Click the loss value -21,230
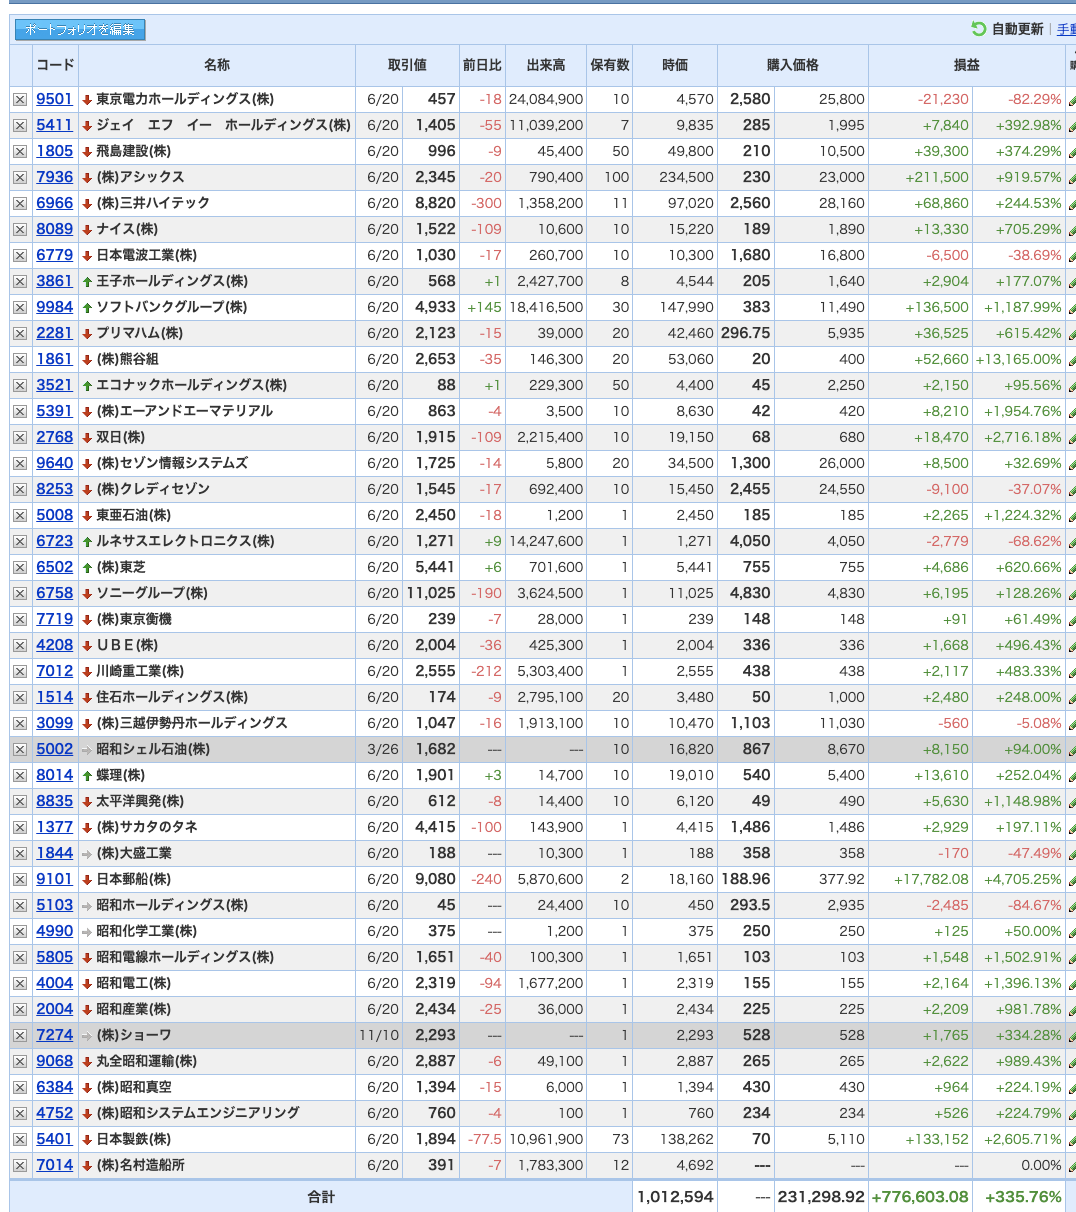Image resolution: width=1076 pixels, height=1212 pixels. (x=943, y=99)
